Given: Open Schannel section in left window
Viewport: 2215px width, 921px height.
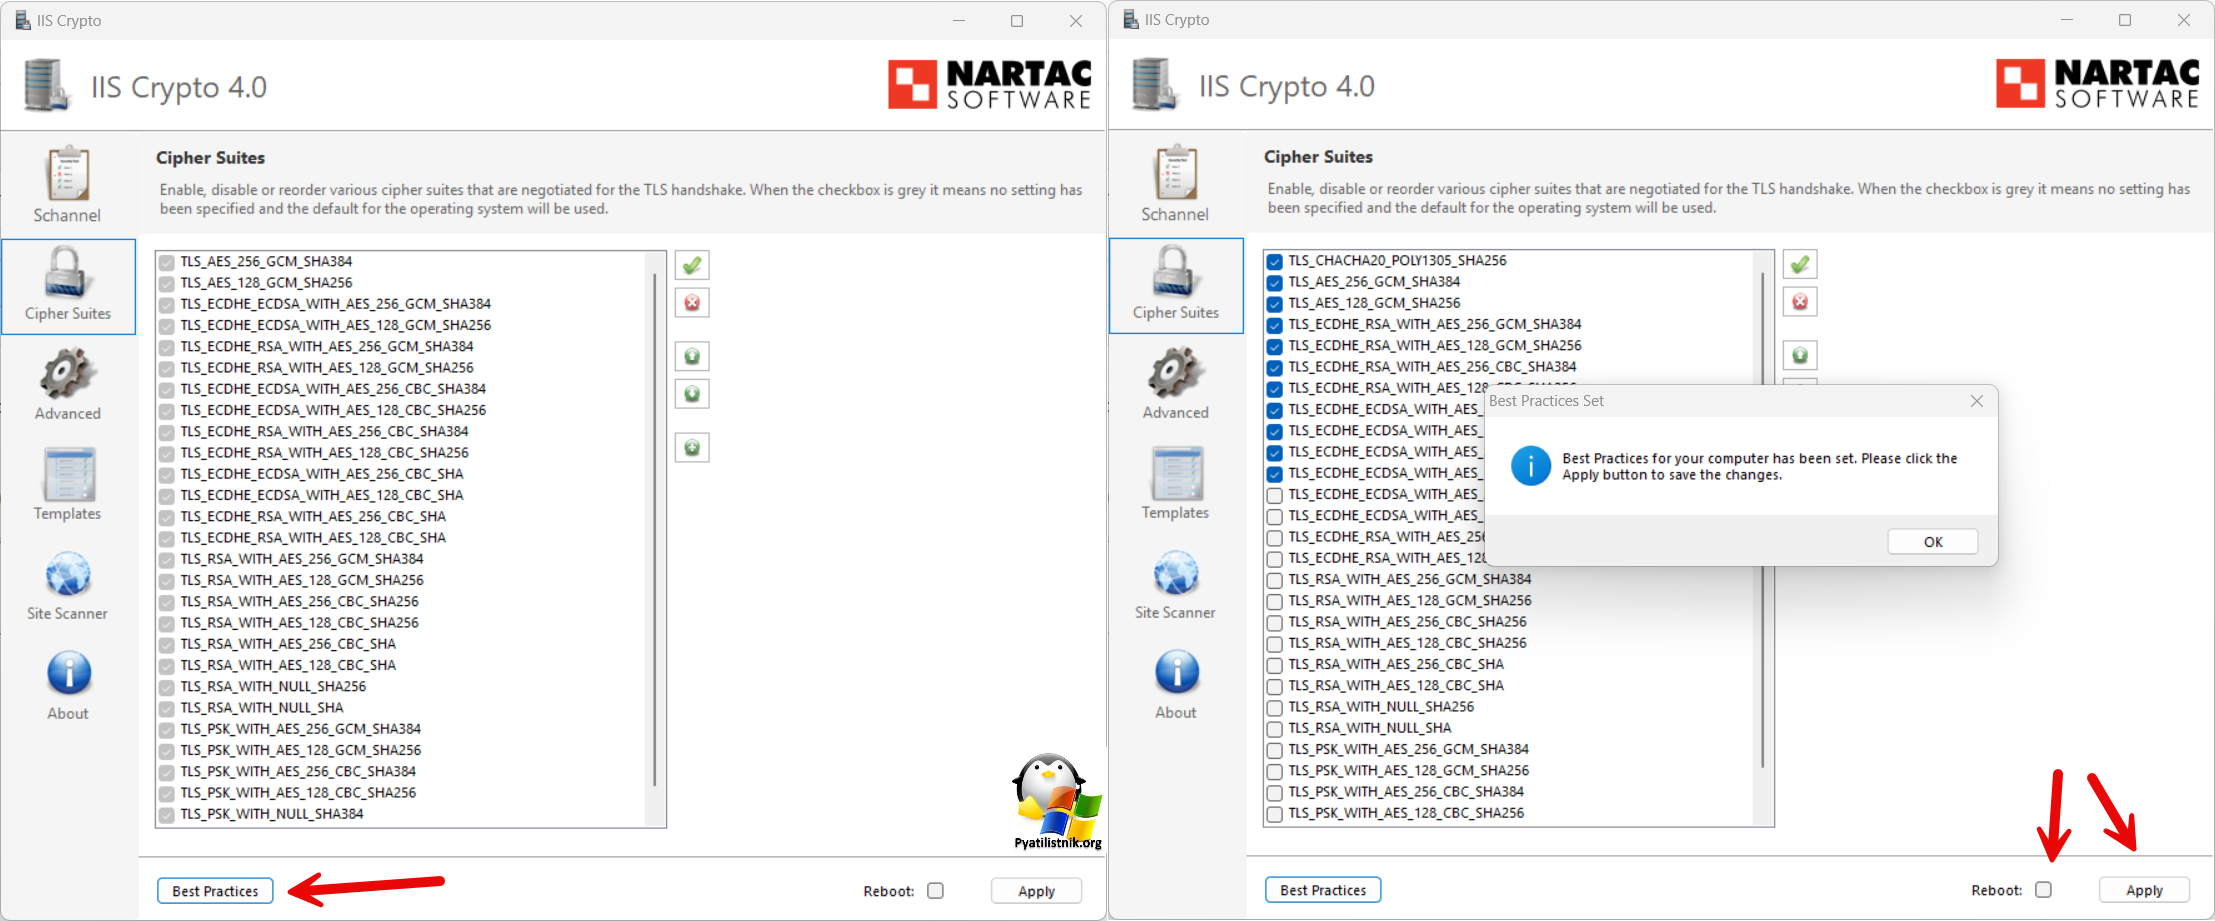Looking at the screenshot, I should 67,186.
